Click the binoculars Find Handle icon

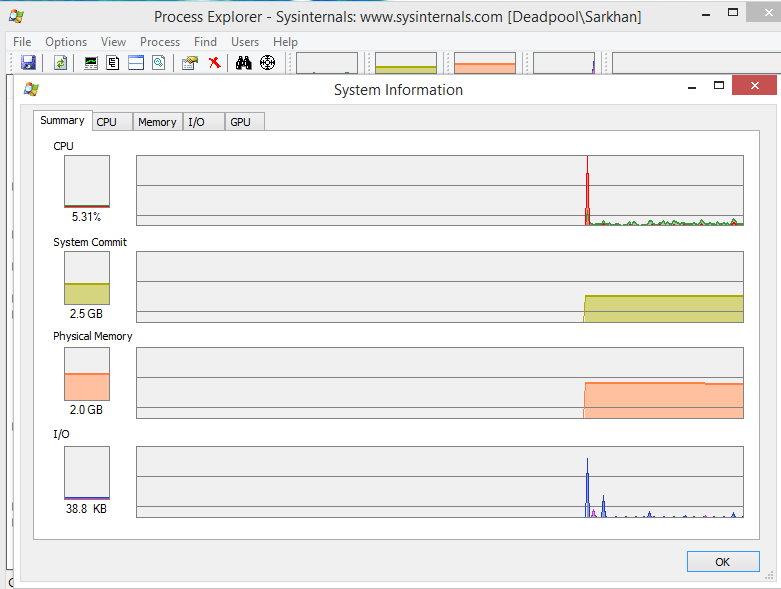[x=244, y=63]
